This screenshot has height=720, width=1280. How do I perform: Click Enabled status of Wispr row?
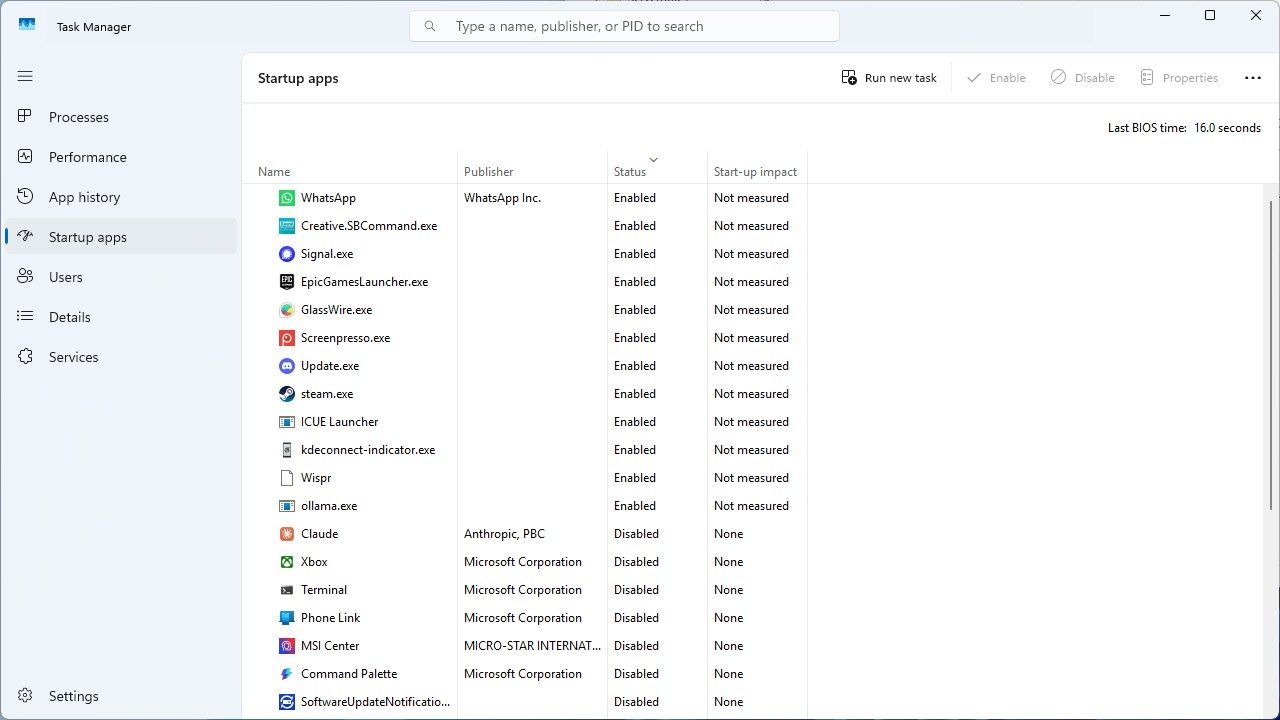(635, 478)
